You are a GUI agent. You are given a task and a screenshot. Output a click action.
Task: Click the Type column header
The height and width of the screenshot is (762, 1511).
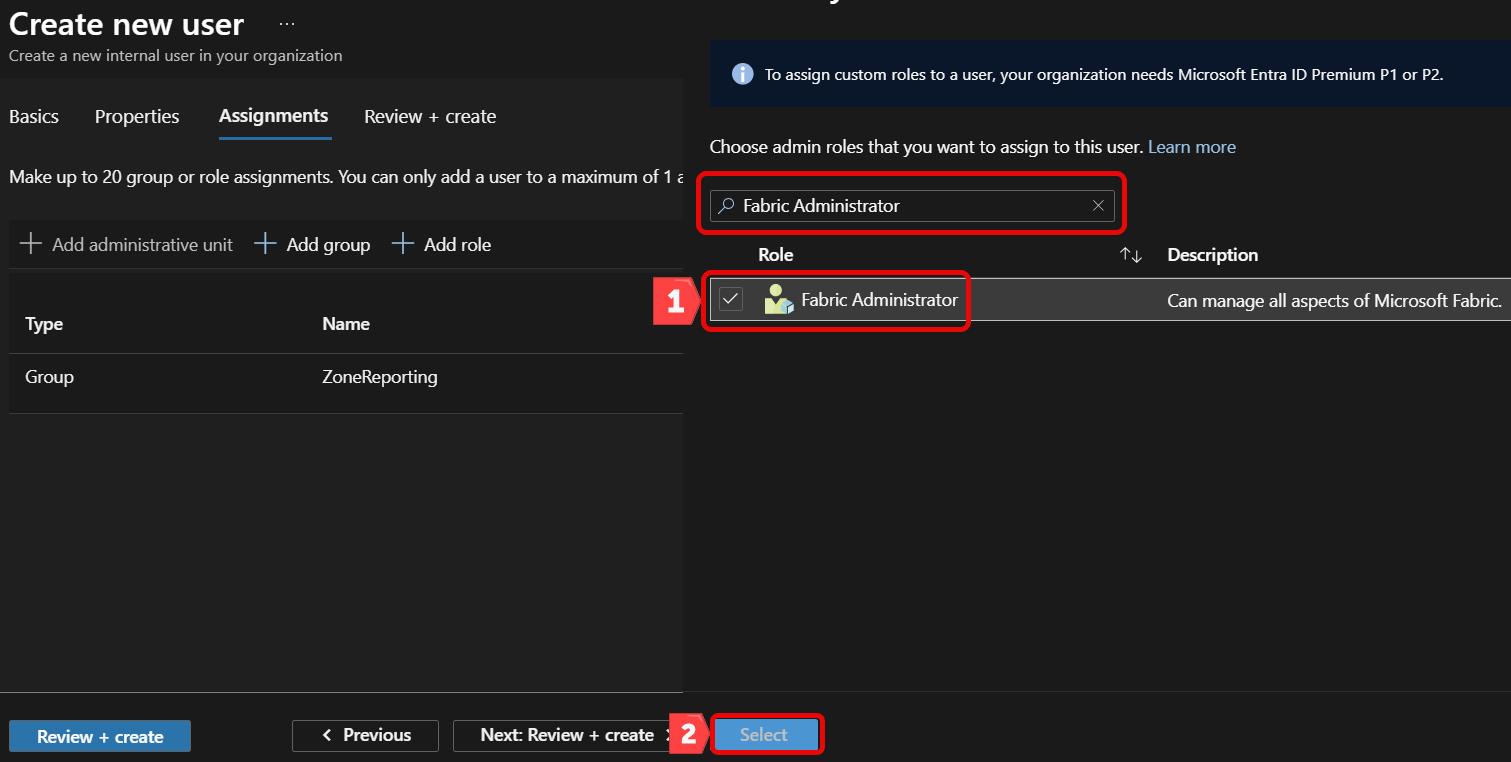point(44,324)
